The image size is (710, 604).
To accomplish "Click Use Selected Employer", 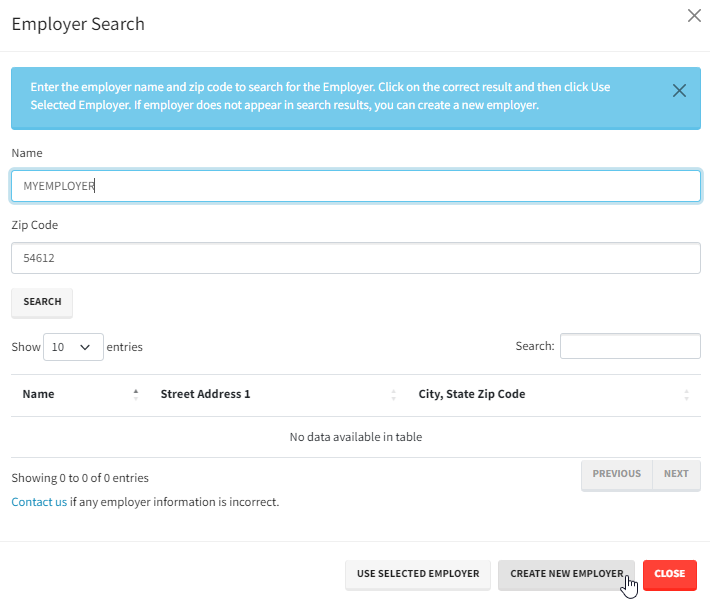I will click(x=418, y=574).
